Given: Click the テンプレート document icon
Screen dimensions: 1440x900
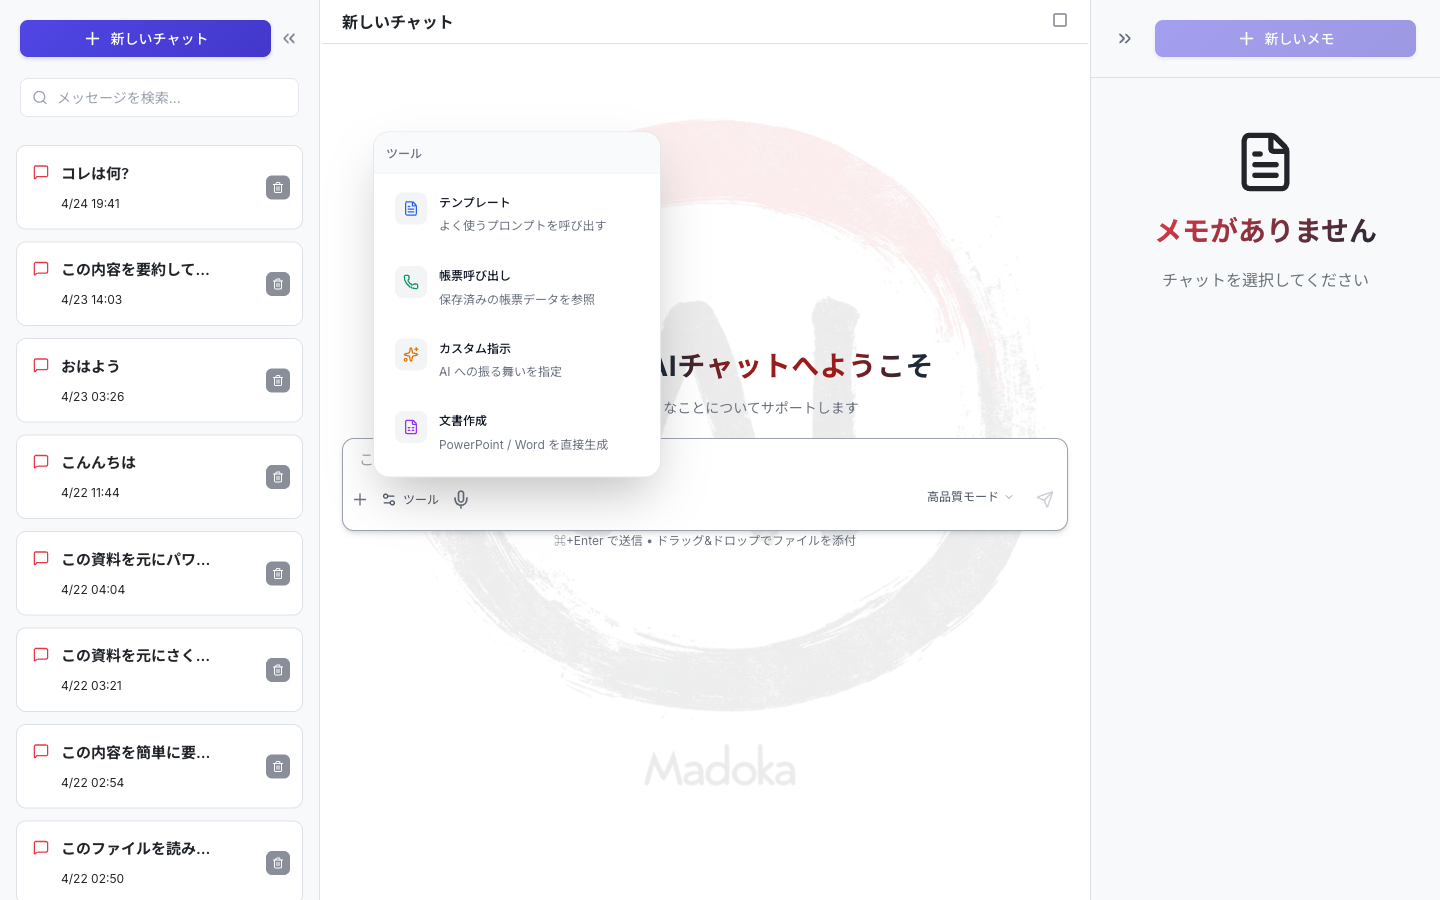Looking at the screenshot, I should tap(411, 209).
